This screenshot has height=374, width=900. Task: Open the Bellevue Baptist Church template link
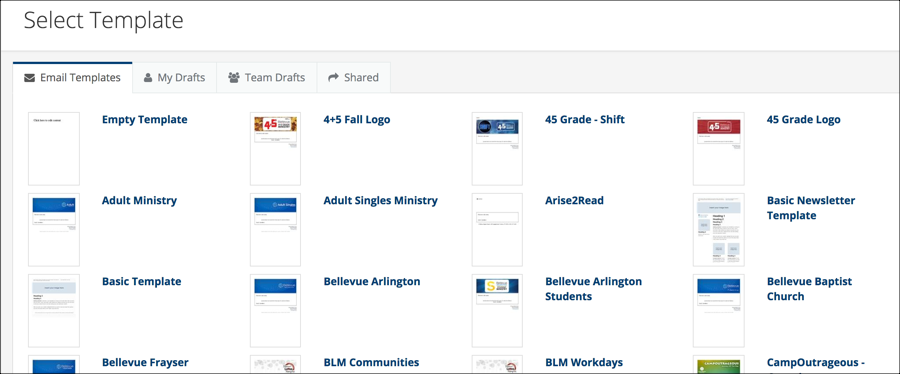coord(809,289)
